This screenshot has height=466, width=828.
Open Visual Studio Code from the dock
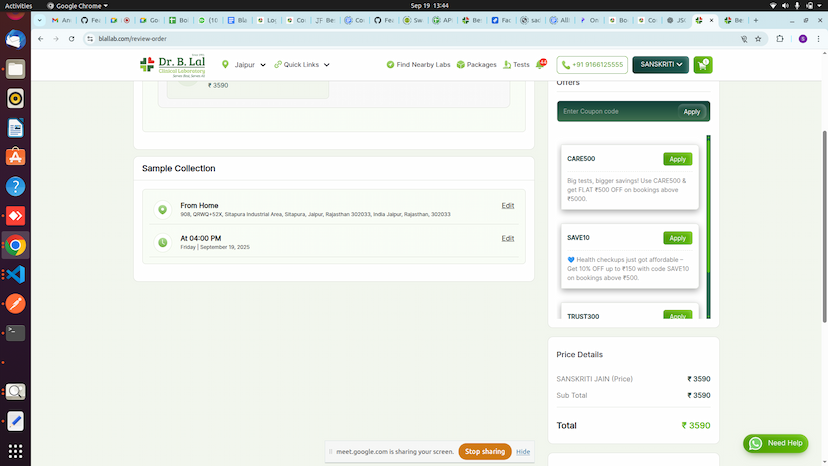15,274
